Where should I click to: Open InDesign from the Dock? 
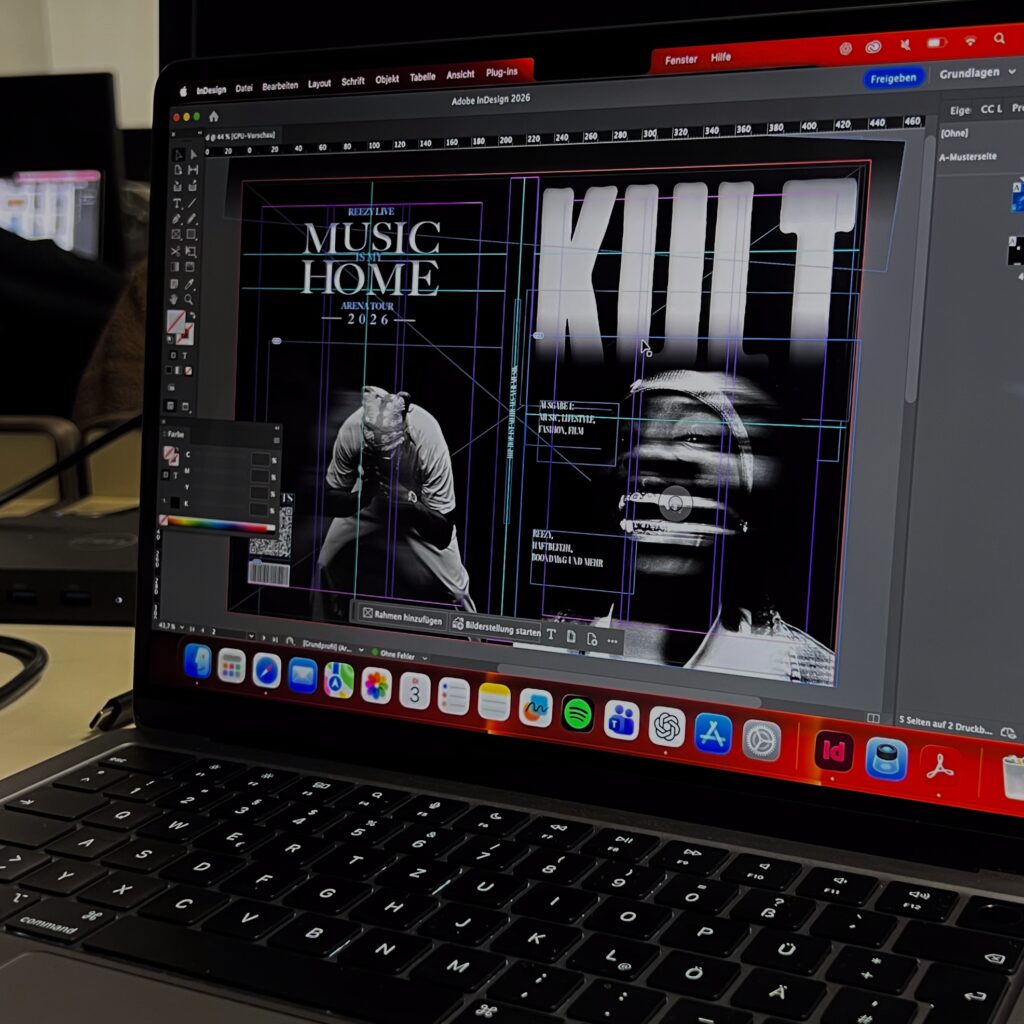click(x=833, y=751)
